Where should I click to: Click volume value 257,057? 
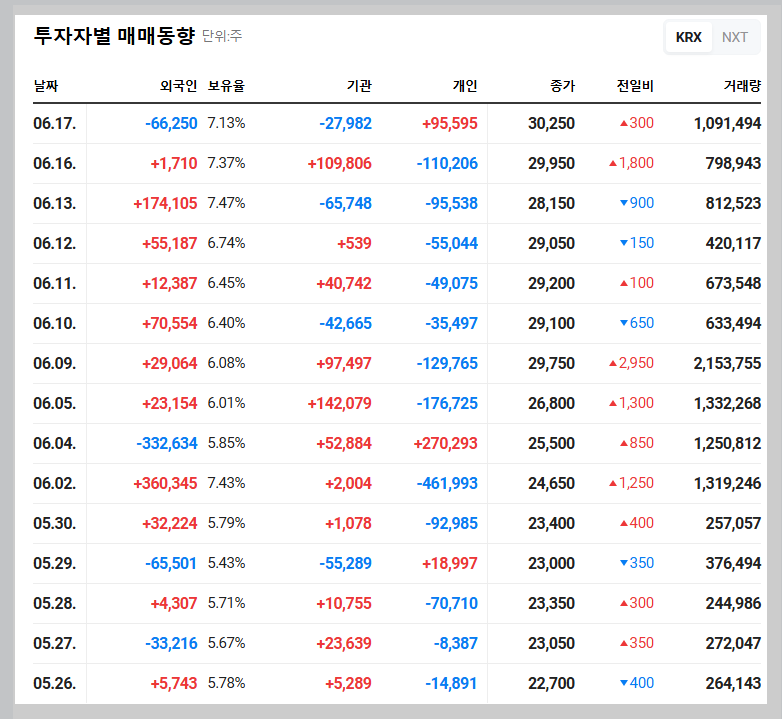pos(733,523)
